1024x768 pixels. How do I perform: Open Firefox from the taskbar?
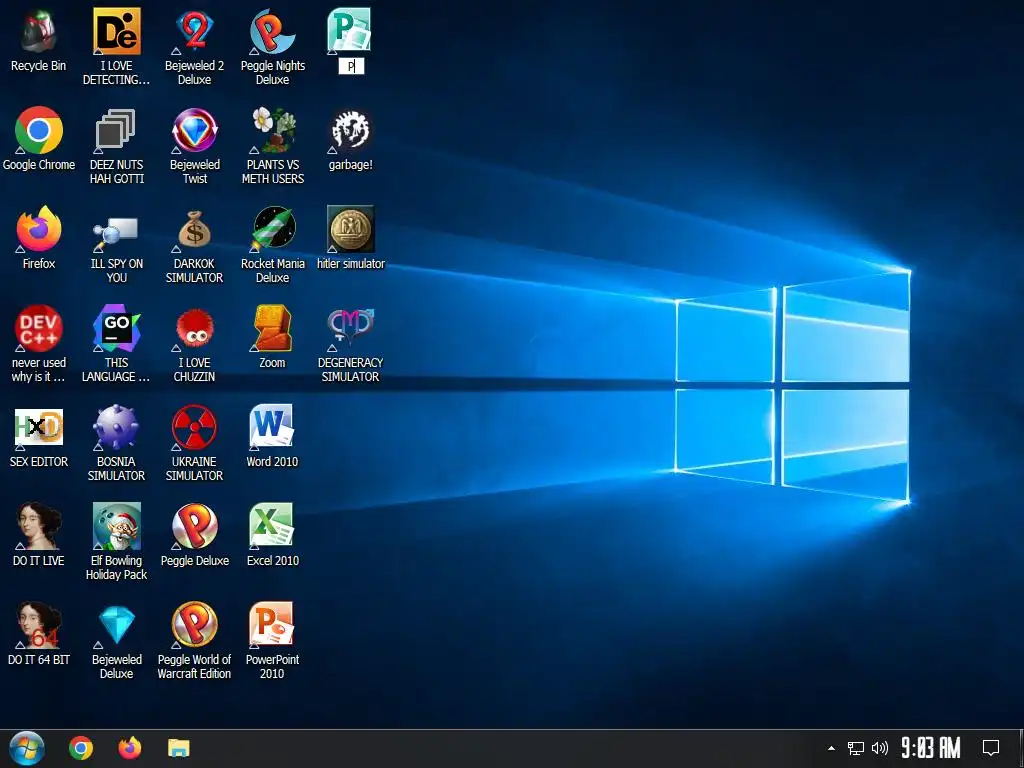[x=129, y=748]
